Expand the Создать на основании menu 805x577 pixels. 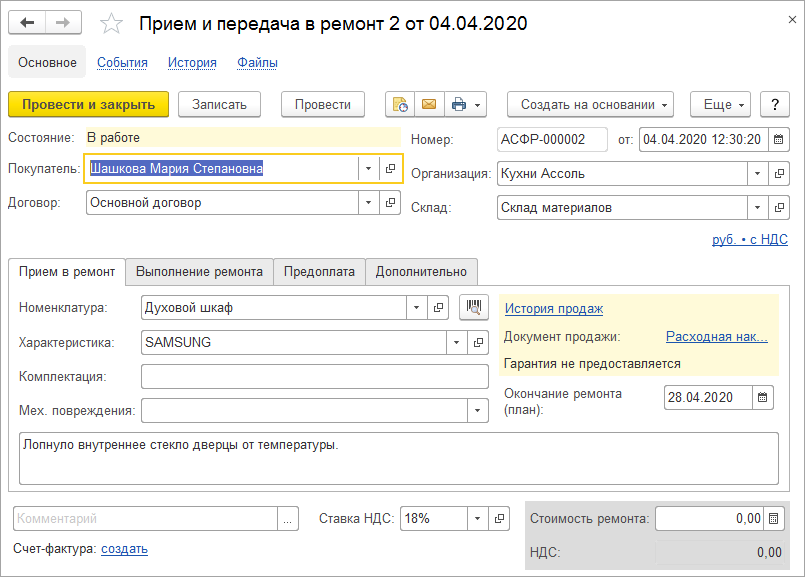tap(590, 104)
